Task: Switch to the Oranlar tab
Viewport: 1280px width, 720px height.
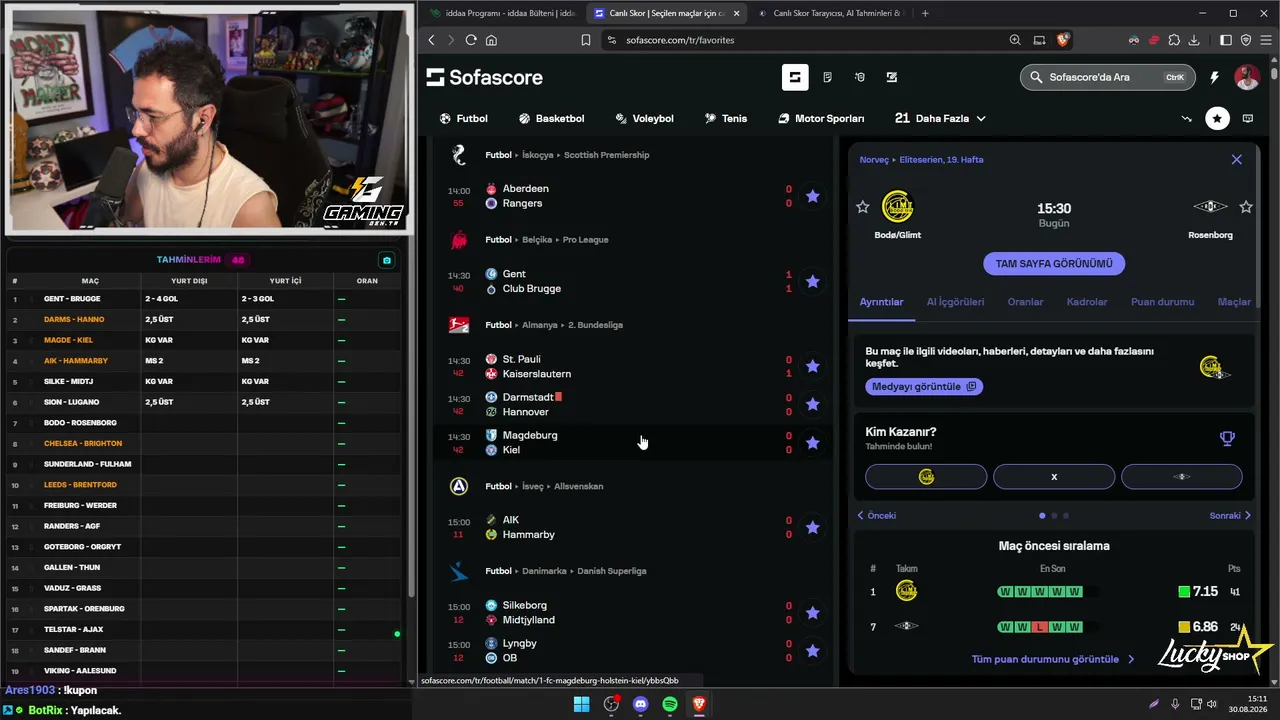Action: point(1025,302)
